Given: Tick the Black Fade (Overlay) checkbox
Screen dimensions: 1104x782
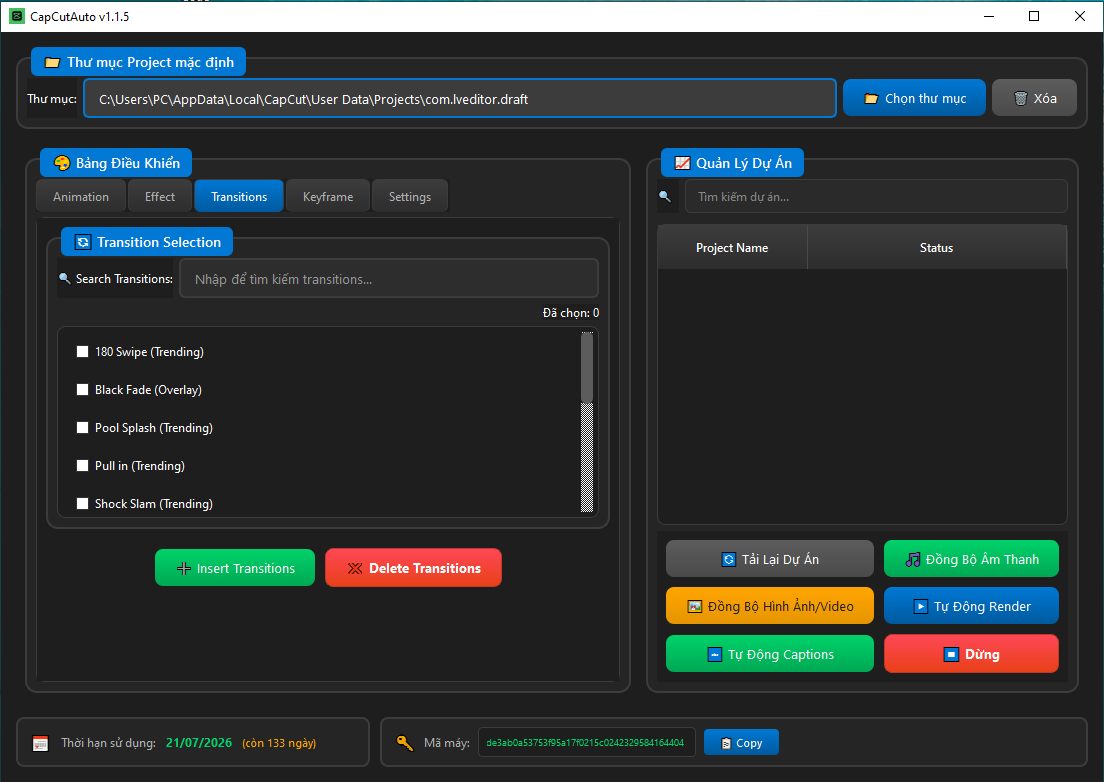Looking at the screenshot, I should (82, 389).
